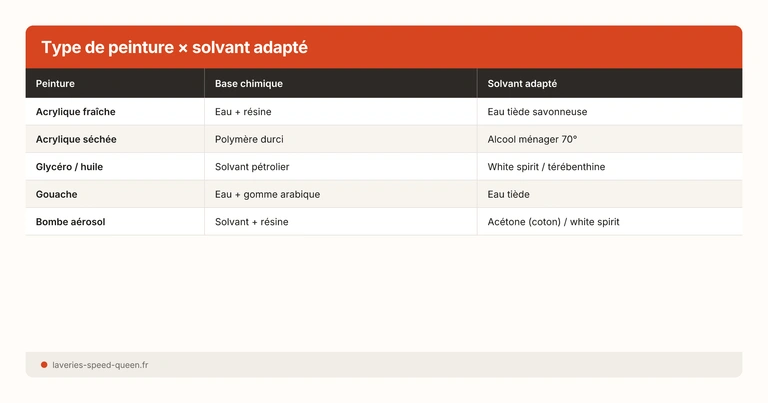Open the laveries-speed-queen.fr link
768x403 pixels.
point(100,365)
